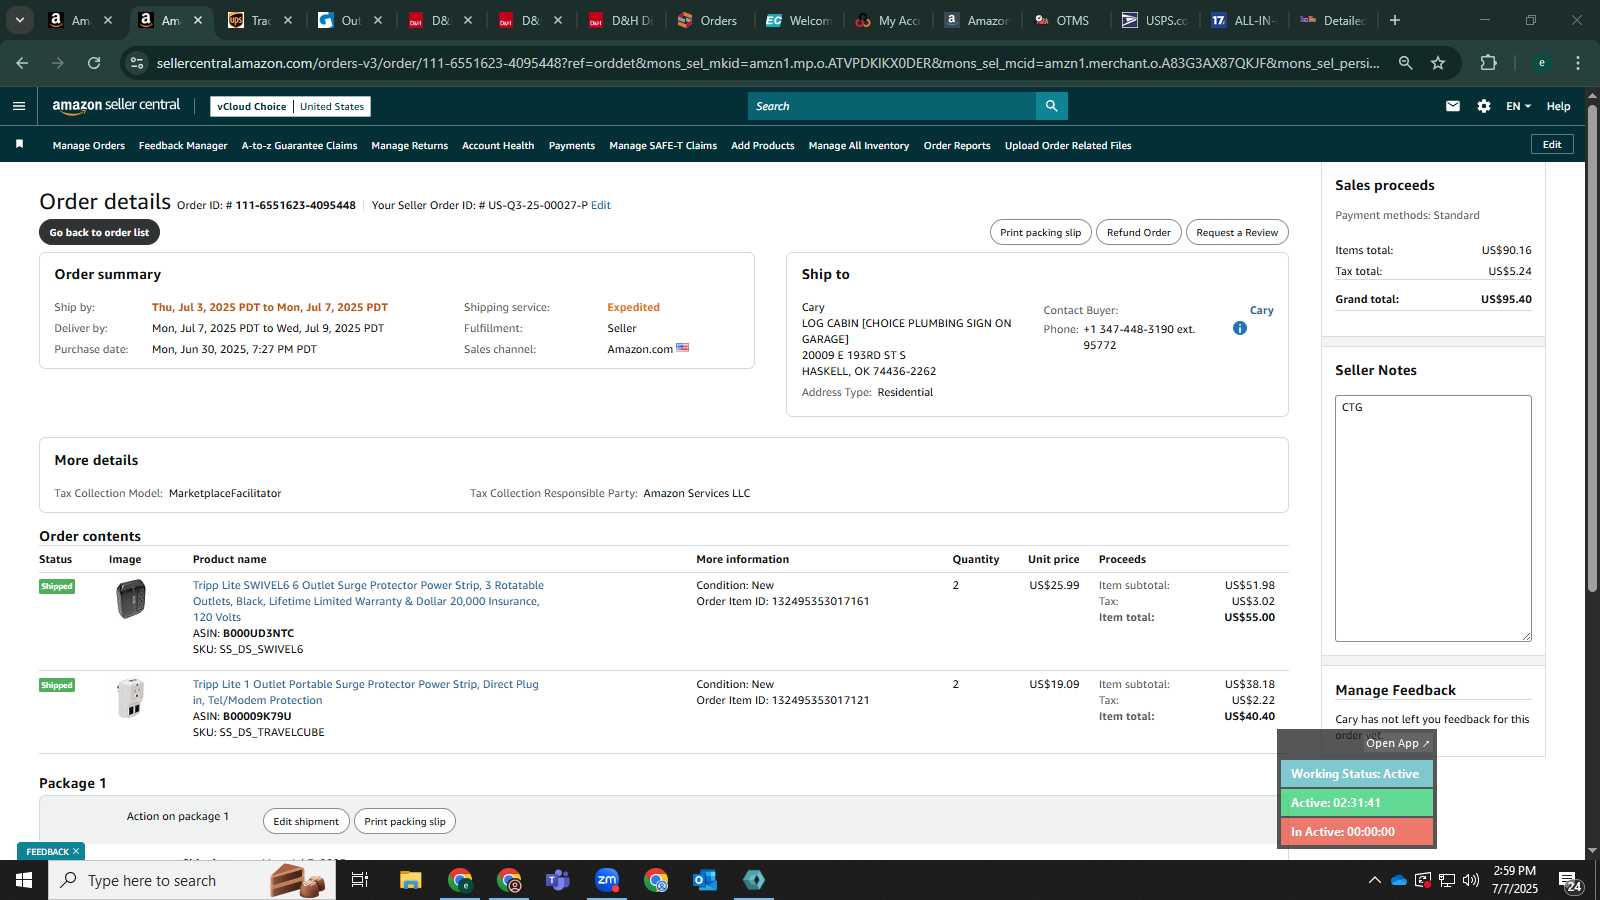This screenshot has height=900, width=1600.
Task: Click Edit shipment for package 1
Action: 306,821
